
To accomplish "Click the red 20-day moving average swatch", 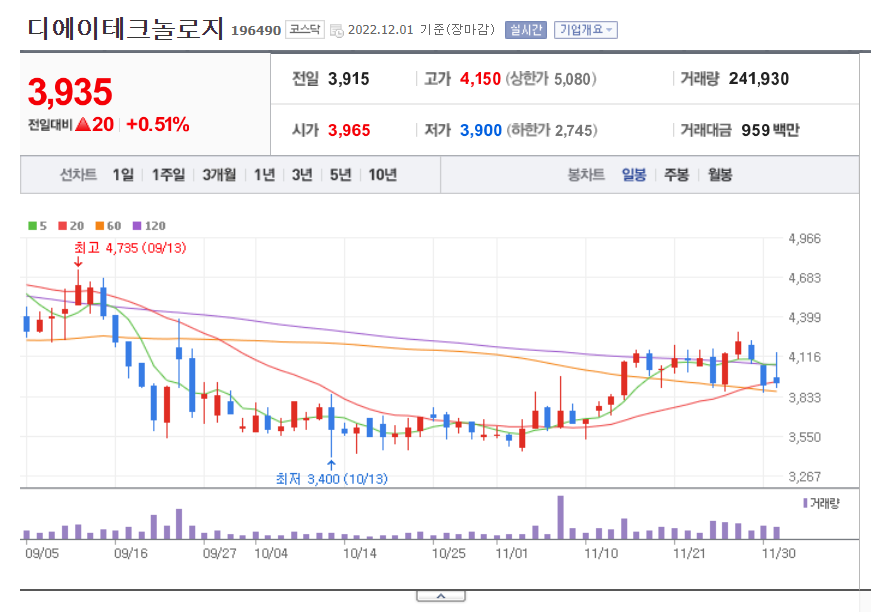I will [63, 225].
